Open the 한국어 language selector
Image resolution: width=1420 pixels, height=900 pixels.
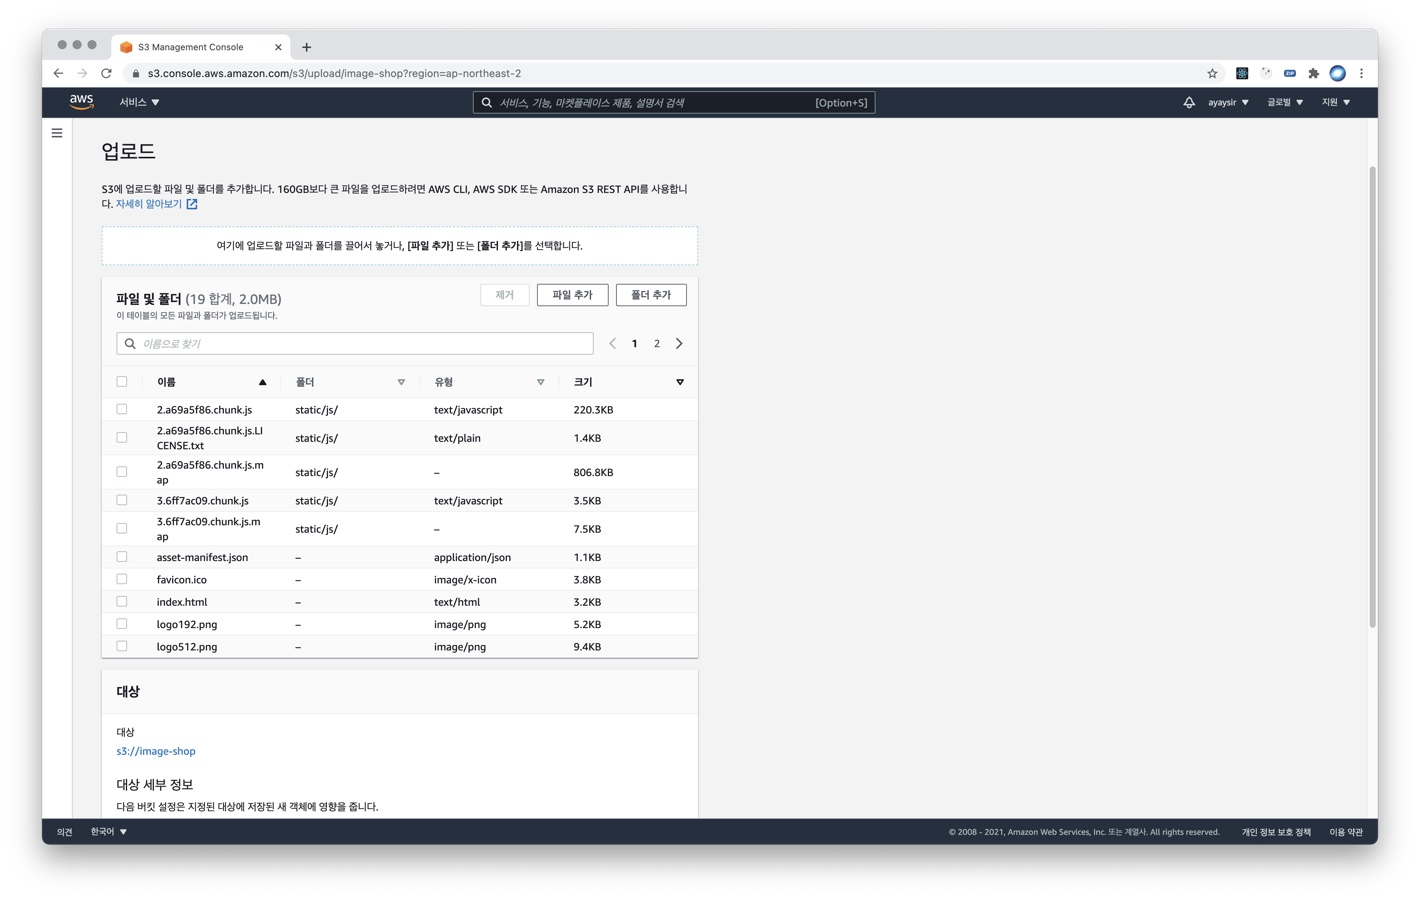click(x=108, y=832)
